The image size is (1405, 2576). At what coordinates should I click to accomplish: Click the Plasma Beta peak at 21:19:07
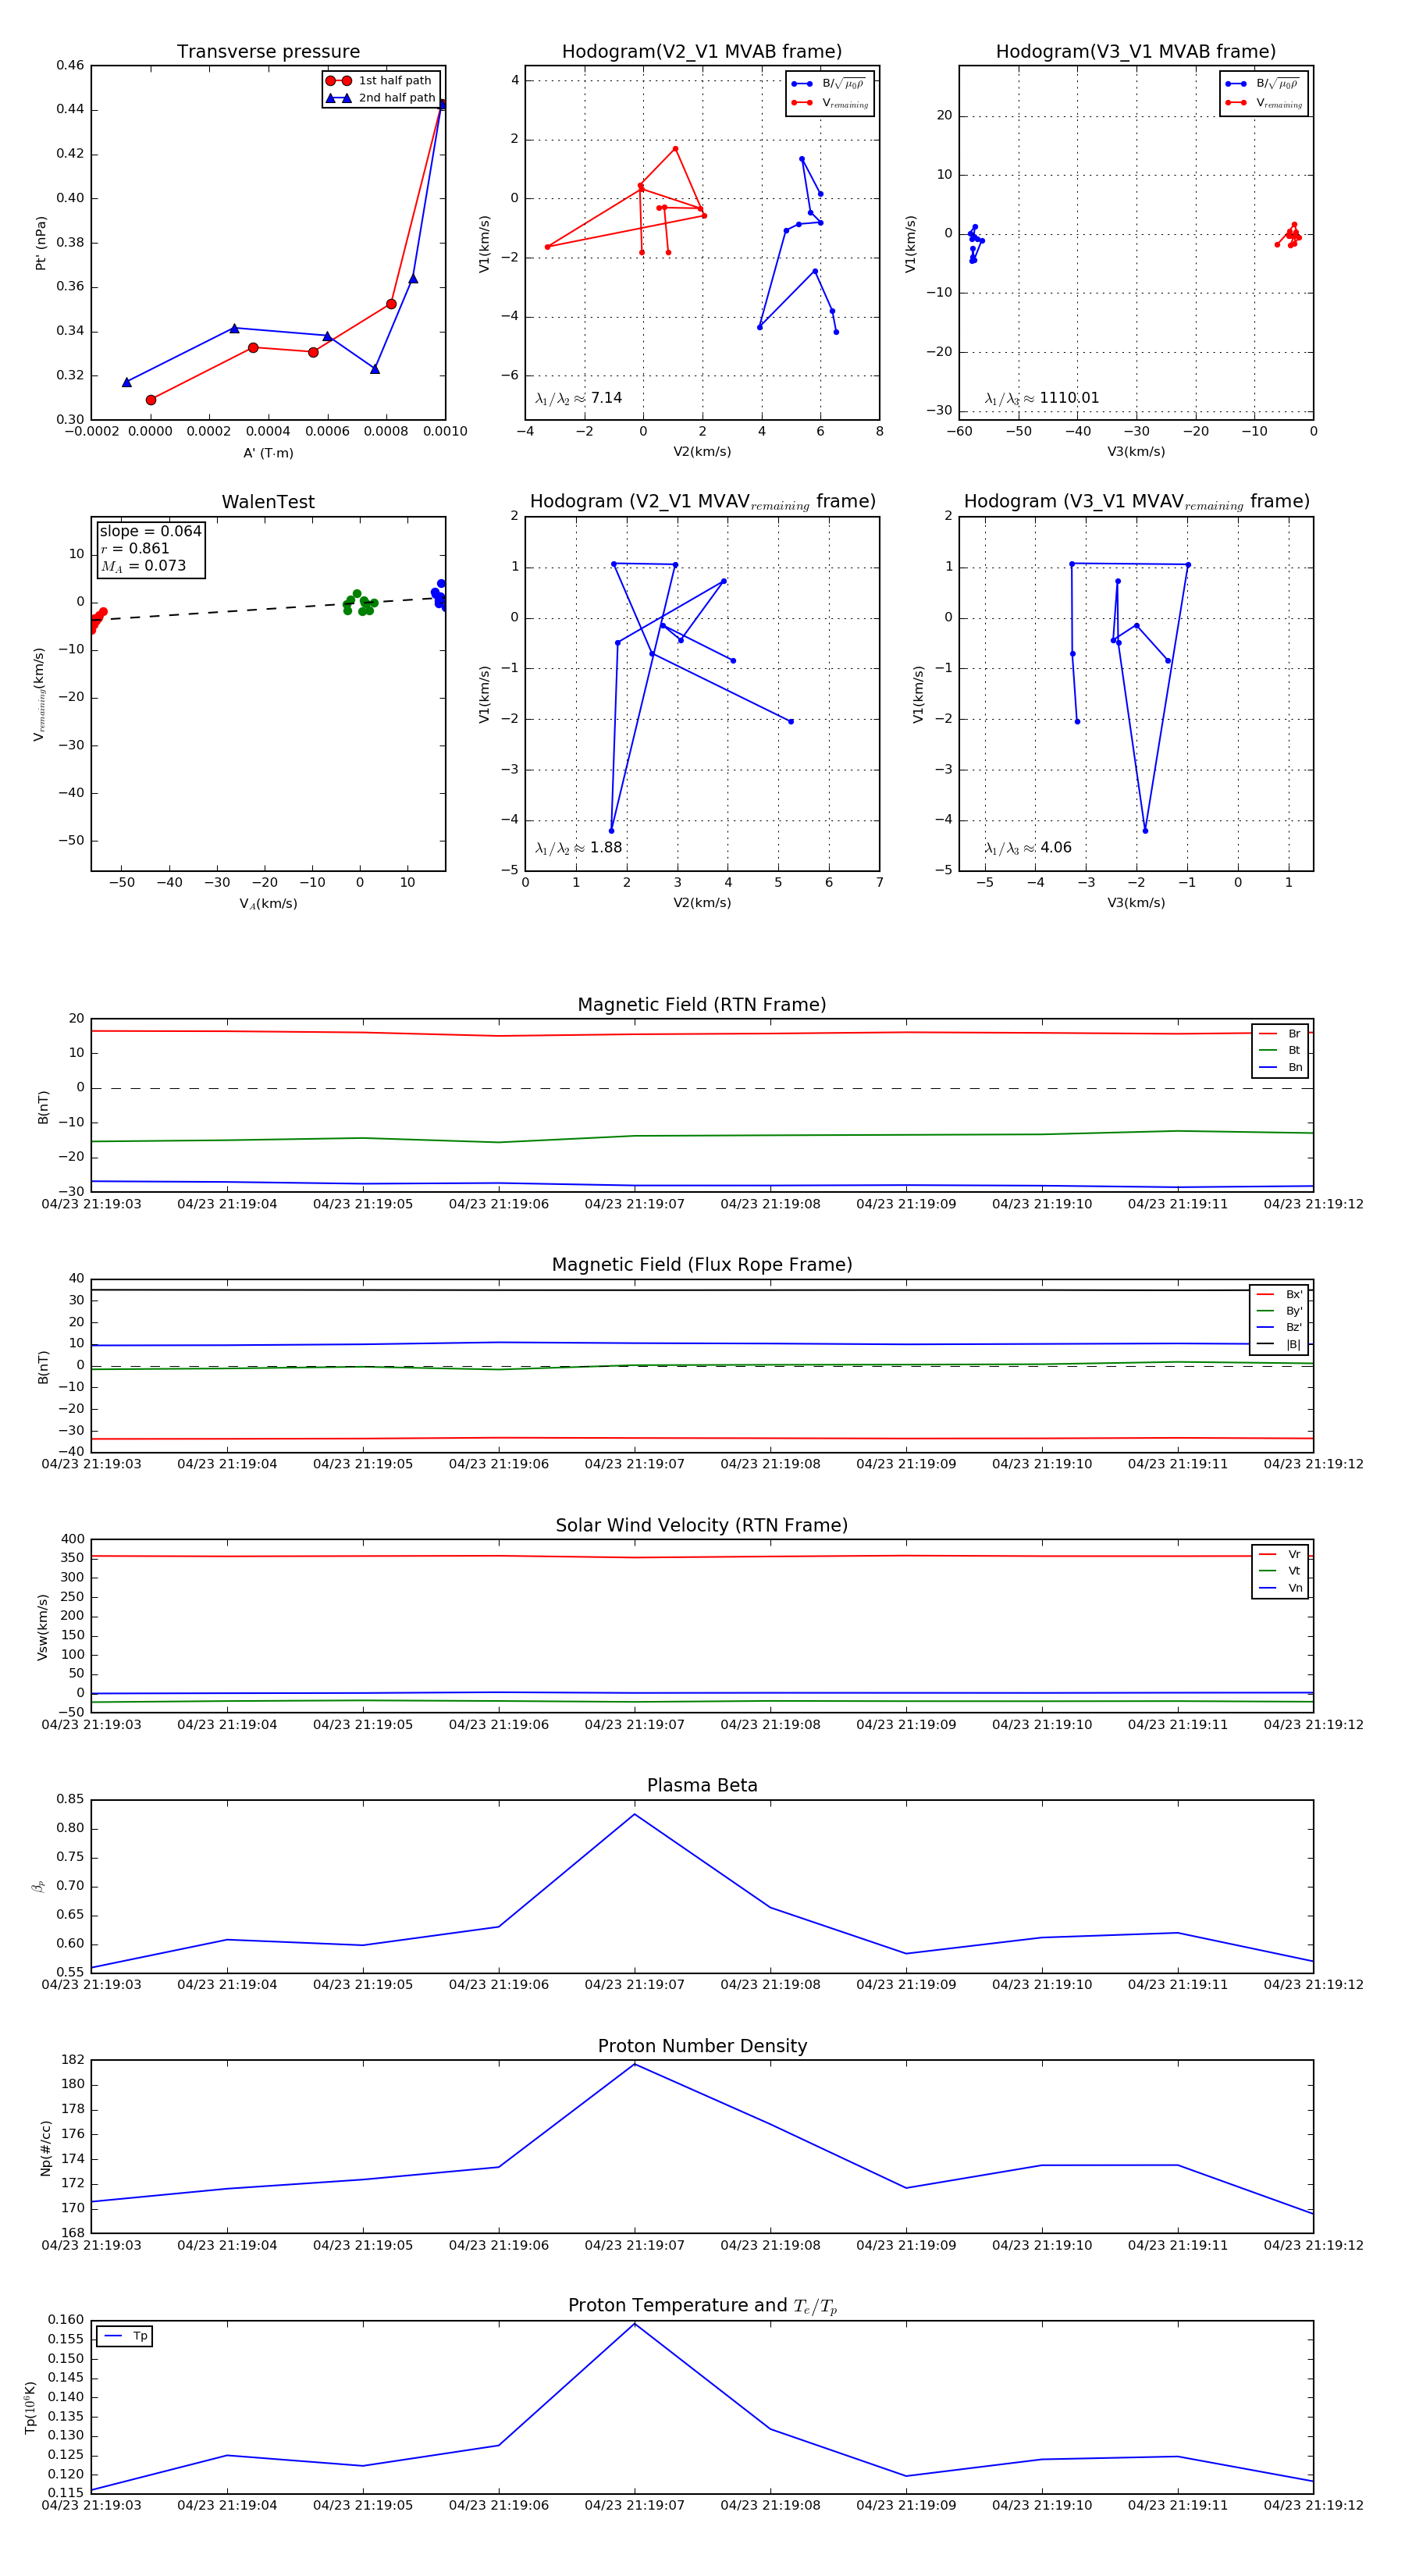point(634,1815)
